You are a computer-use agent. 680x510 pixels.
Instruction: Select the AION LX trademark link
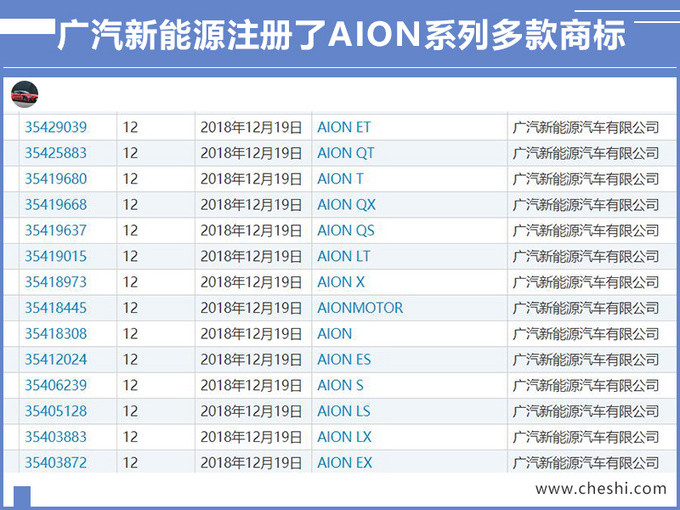(344, 437)
